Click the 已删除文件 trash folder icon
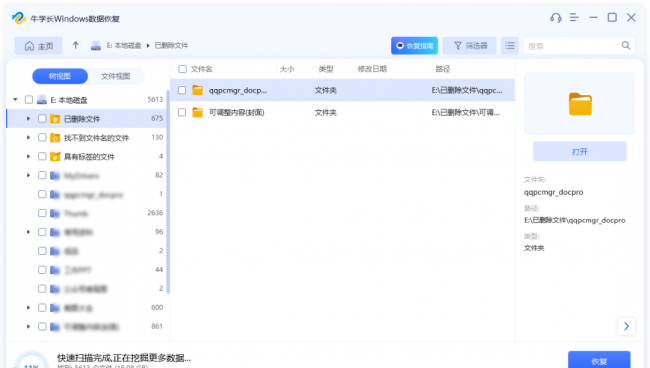Viewport: 650px width, 368px height. [55, 119]
